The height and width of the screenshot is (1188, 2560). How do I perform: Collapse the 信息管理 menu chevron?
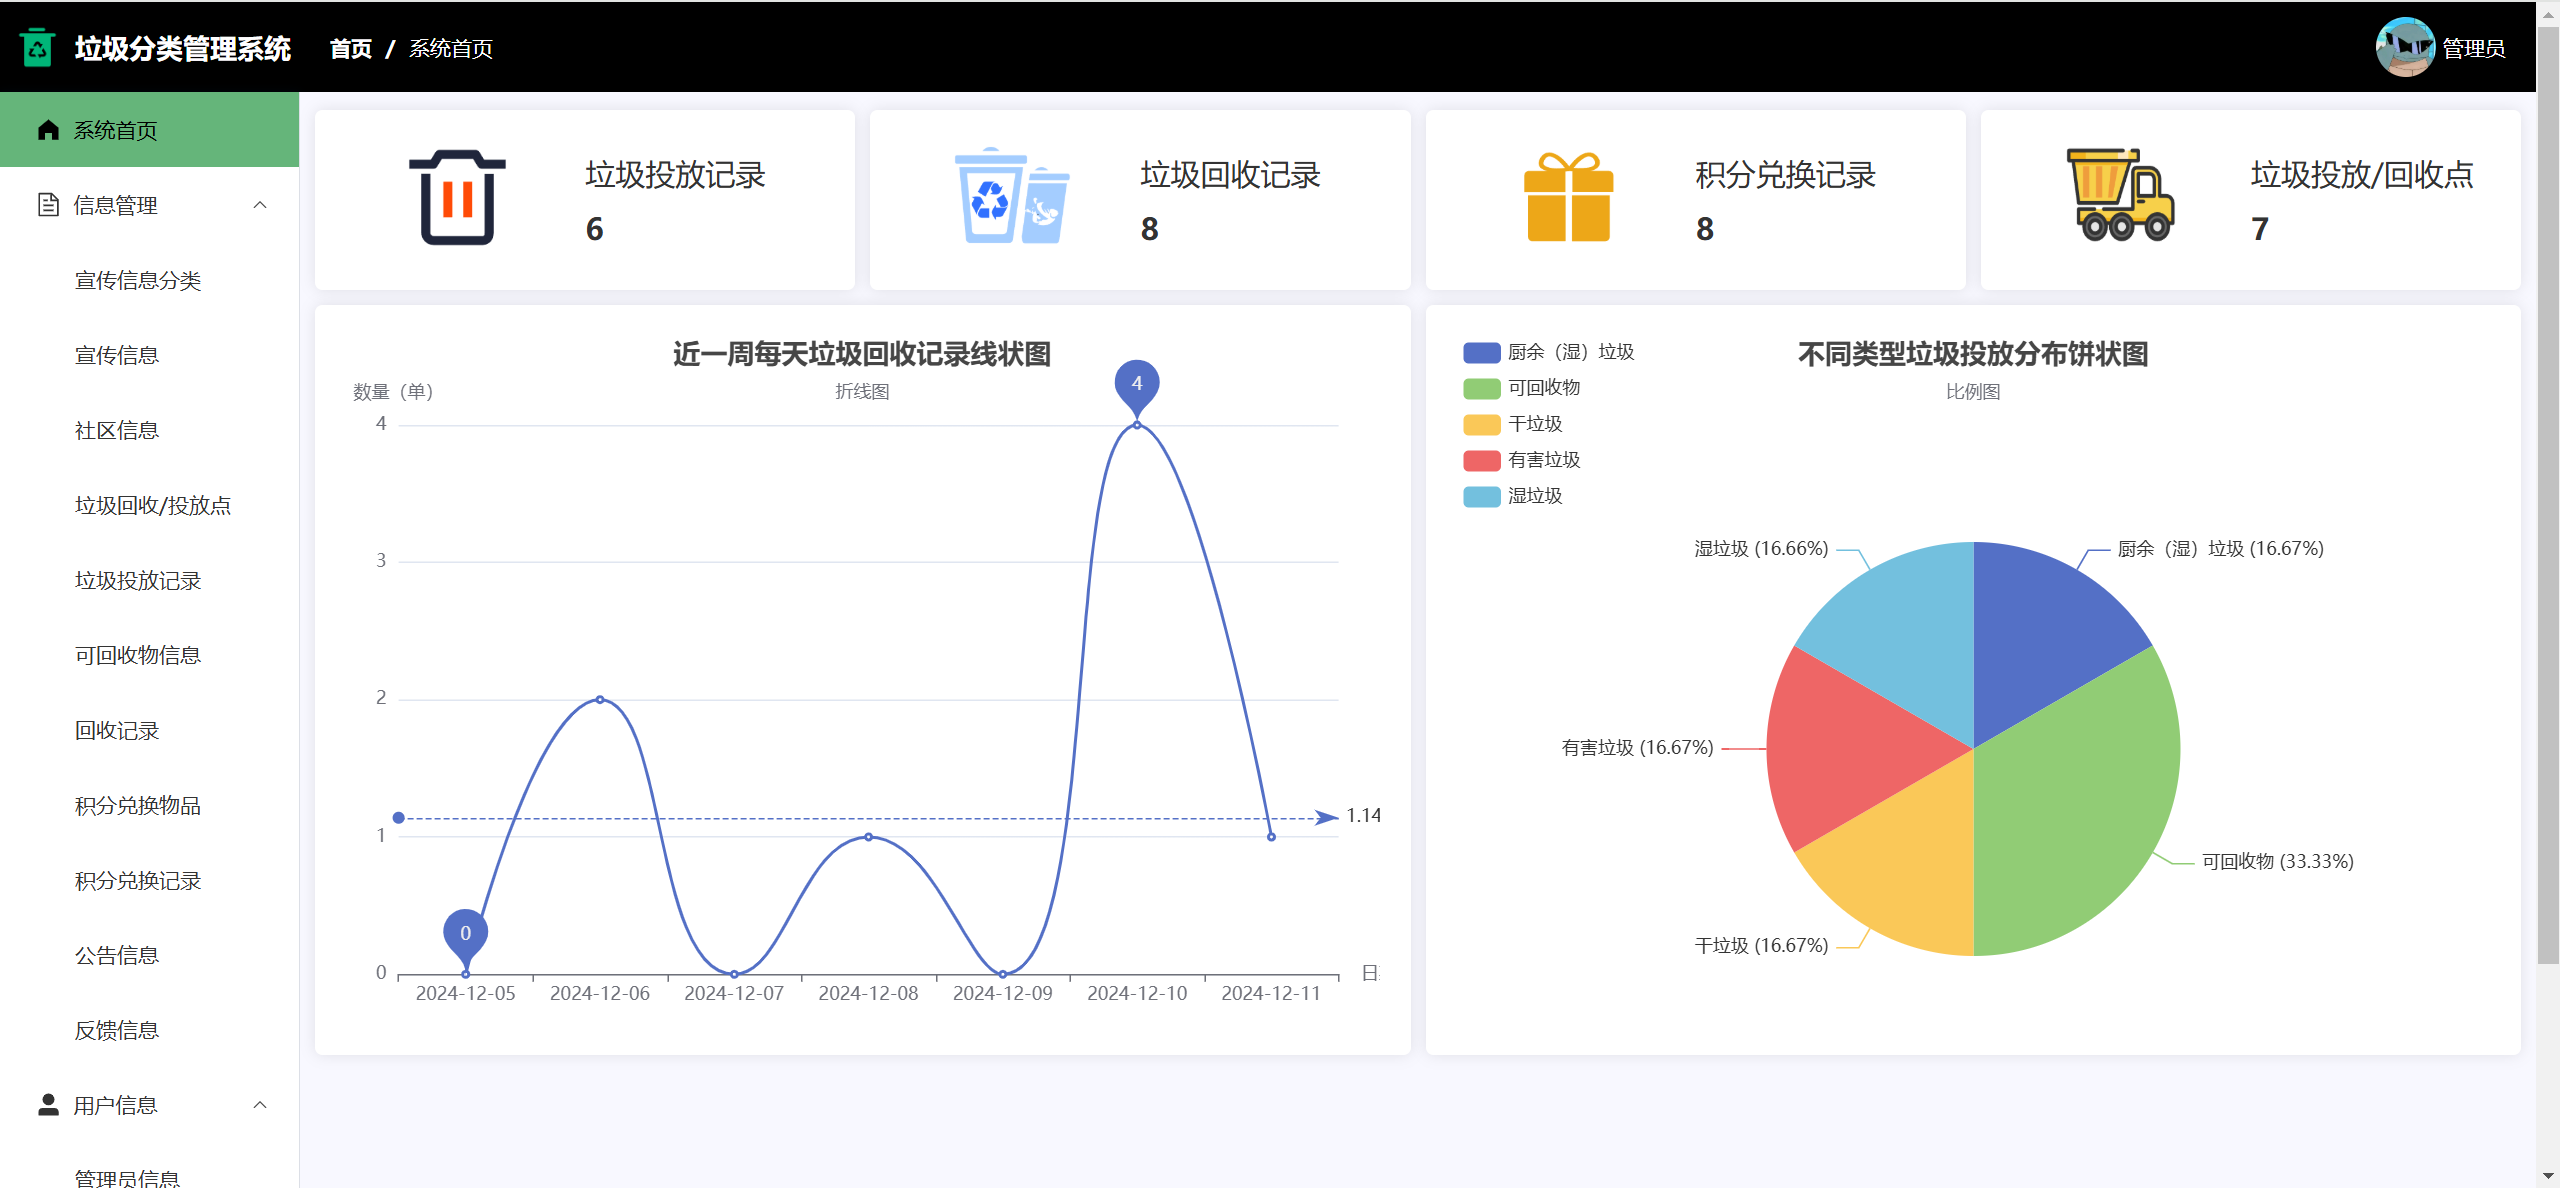[x=260, y=205]
